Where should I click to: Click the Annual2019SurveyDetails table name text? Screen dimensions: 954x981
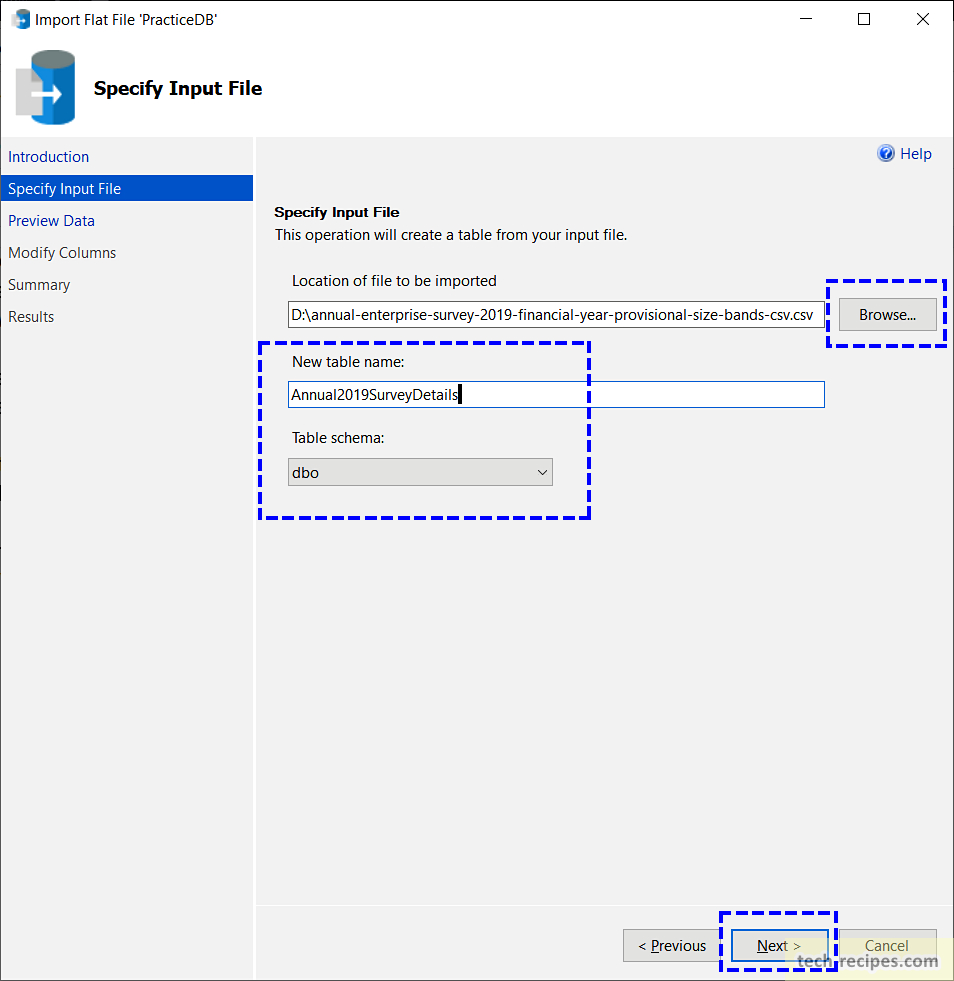click(x=373, y=394)
